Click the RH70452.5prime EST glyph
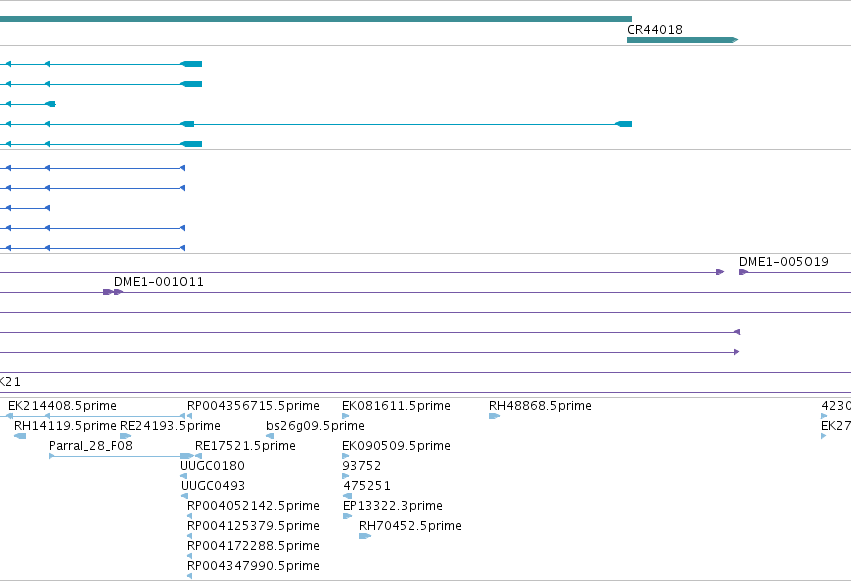Viewport: 851px width, 581px height. (x=365, y=536)
